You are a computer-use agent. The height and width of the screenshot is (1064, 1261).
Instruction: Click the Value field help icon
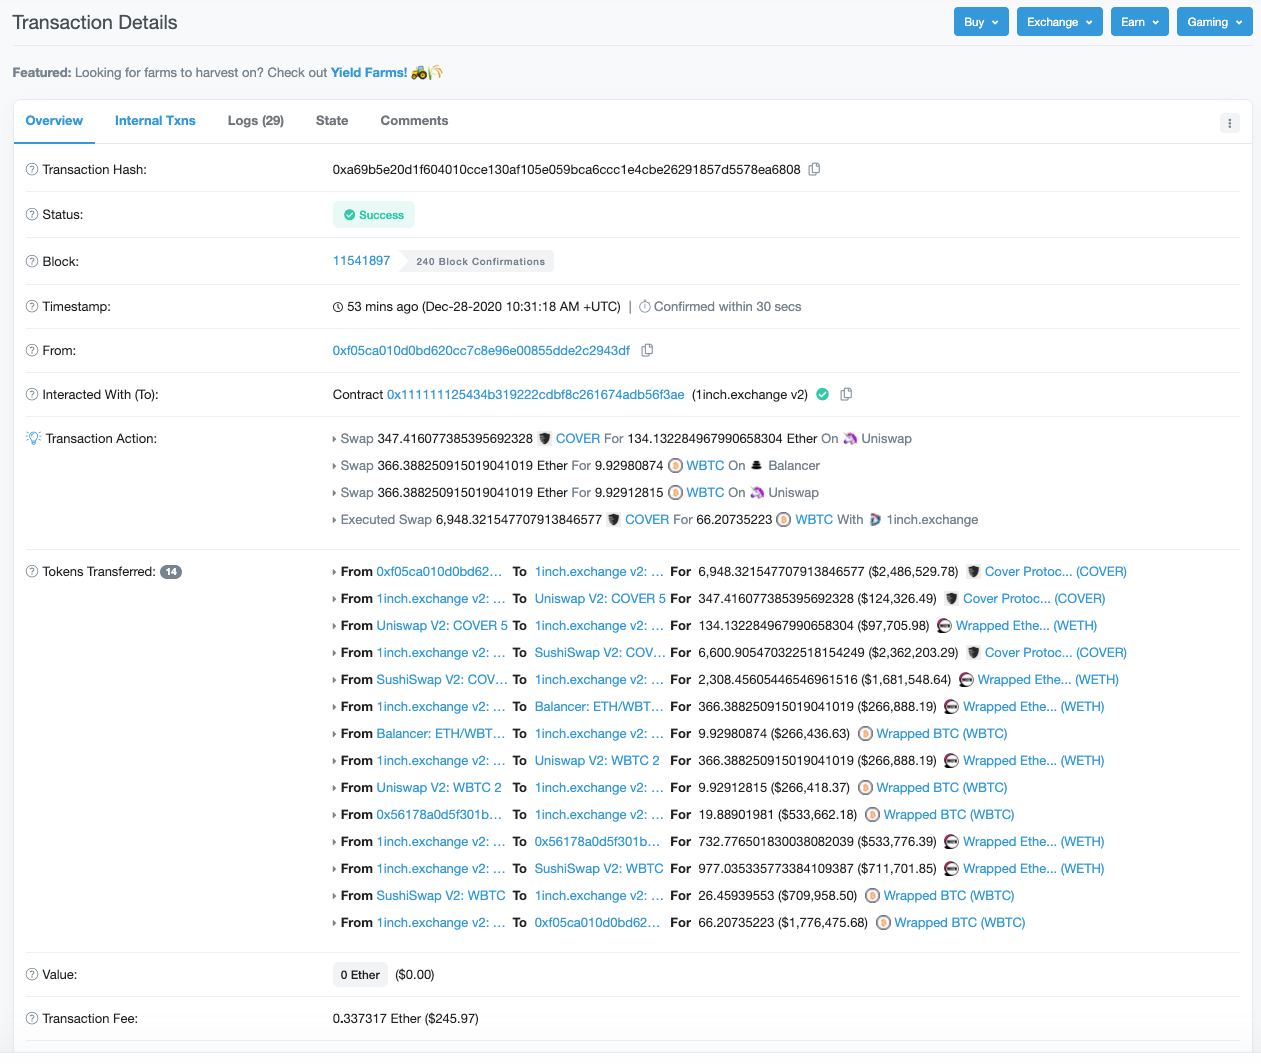[x=31, y=975]
